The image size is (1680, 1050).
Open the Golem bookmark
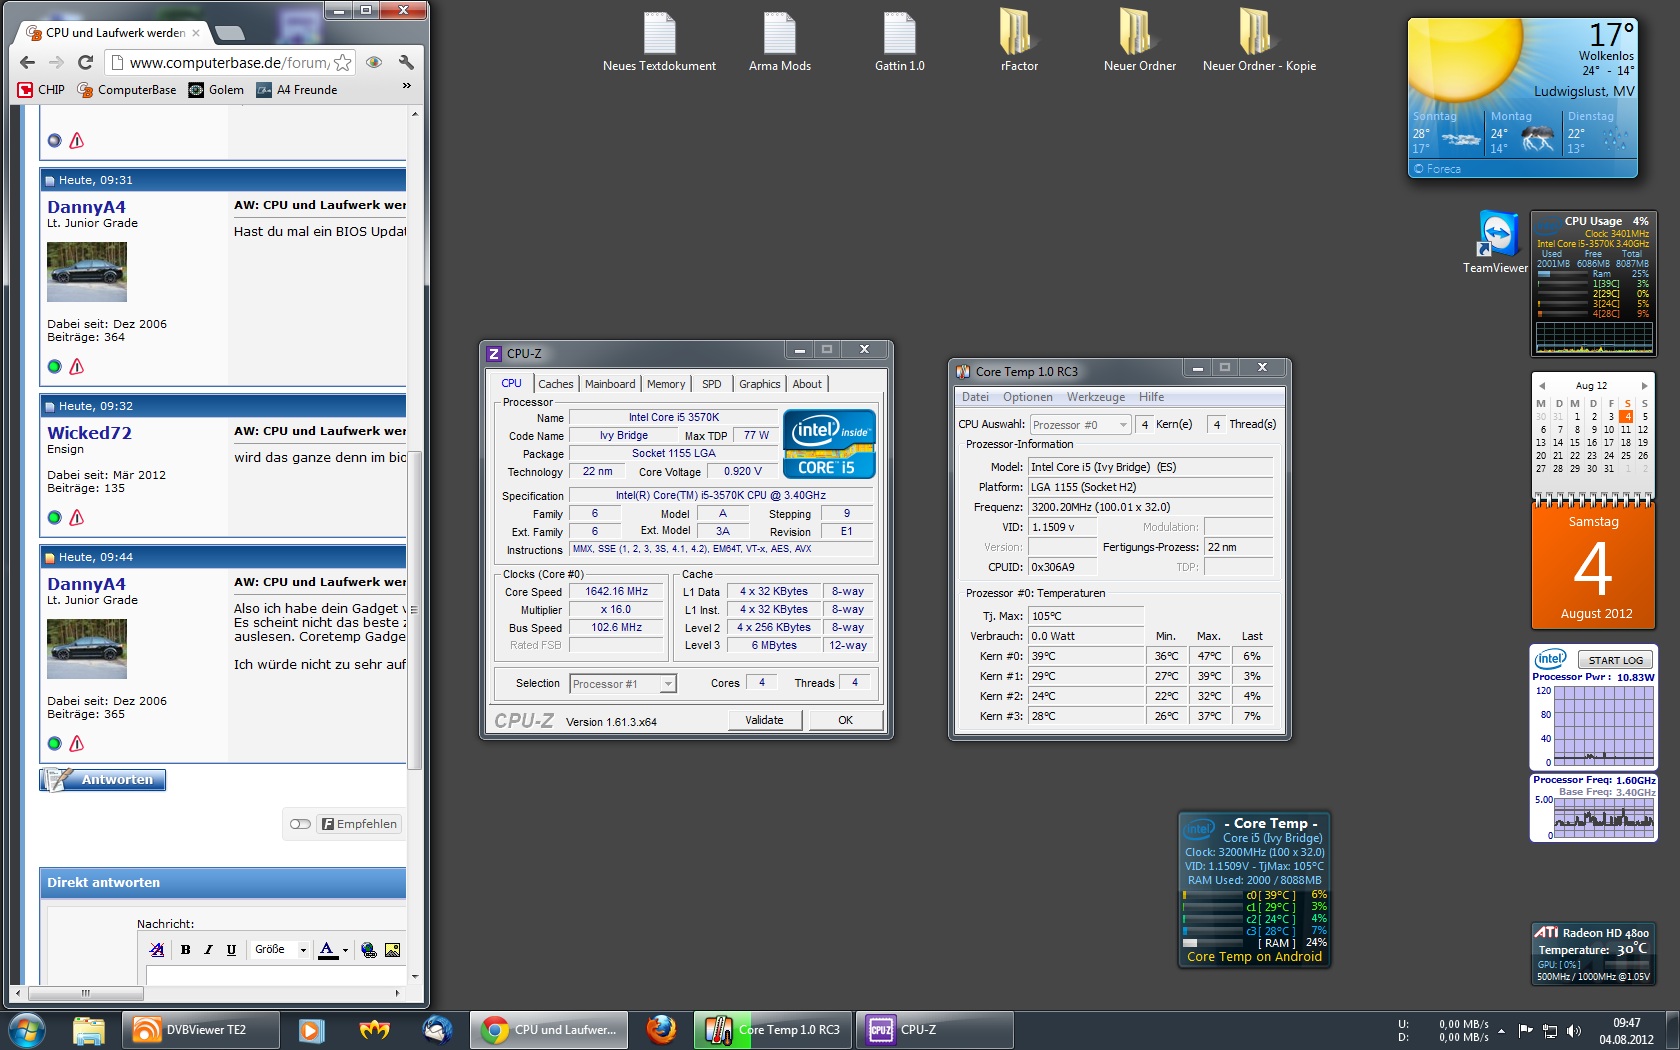216,90
